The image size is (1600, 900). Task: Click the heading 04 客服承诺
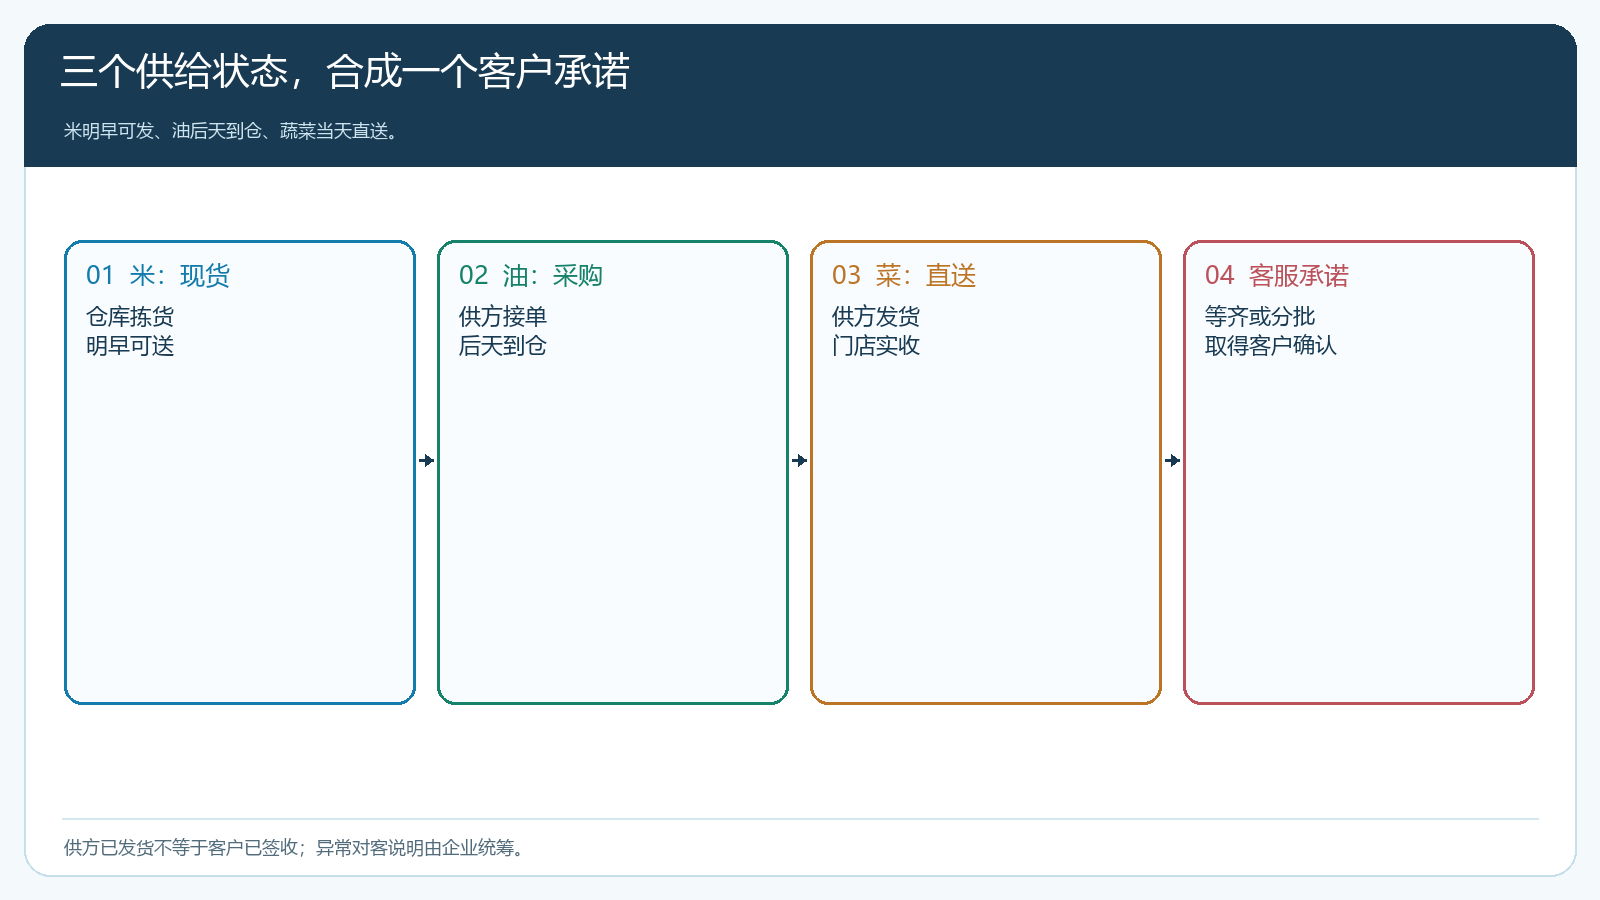pos(1277,276)
